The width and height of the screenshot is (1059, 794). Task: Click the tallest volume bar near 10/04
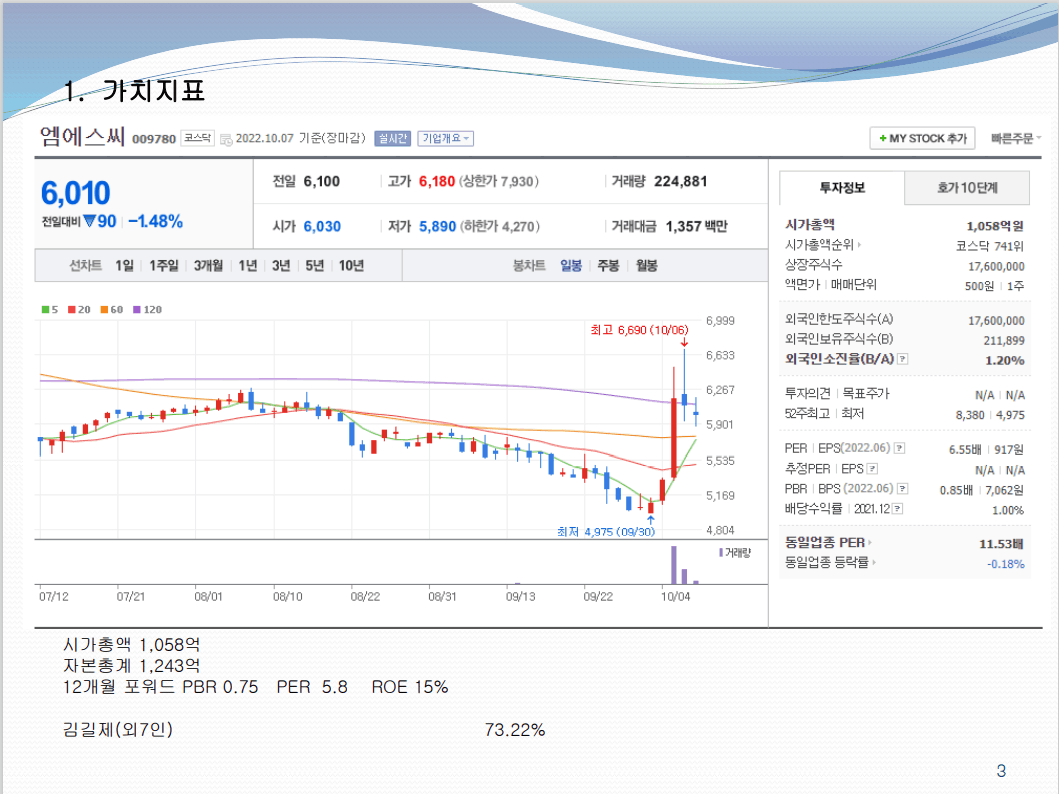point(673,565)
